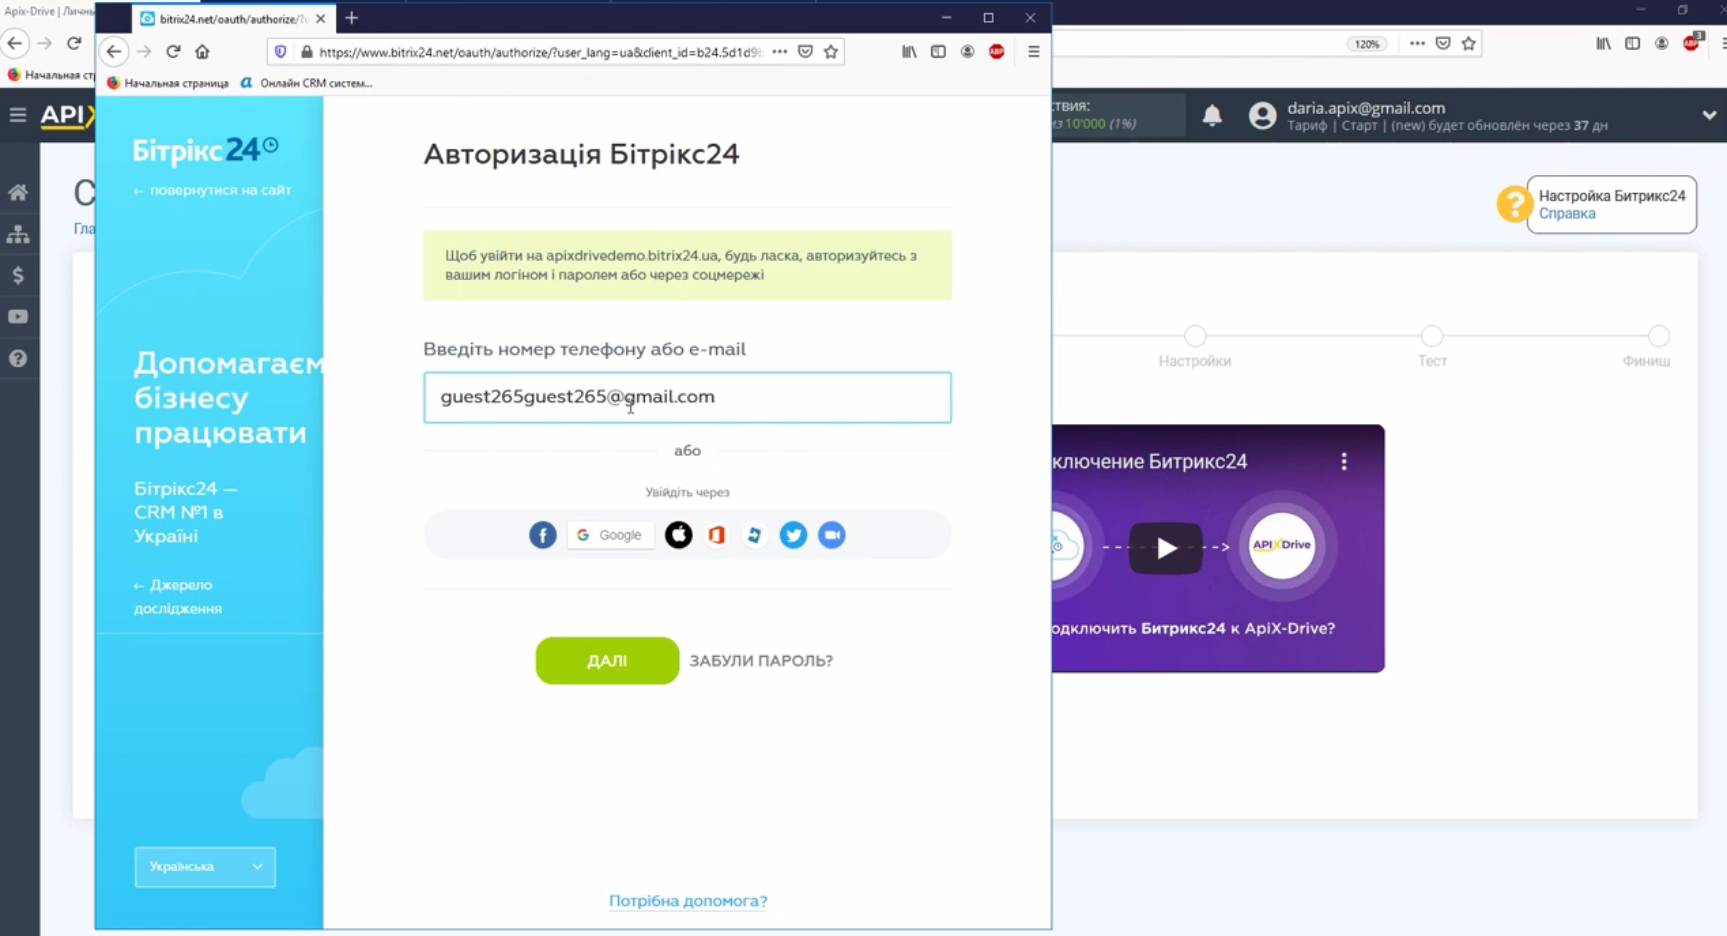Bookmark star in background browser address bar
Image resolution: width=1727 pixels, height=936 pixels.
point(1469,44)
